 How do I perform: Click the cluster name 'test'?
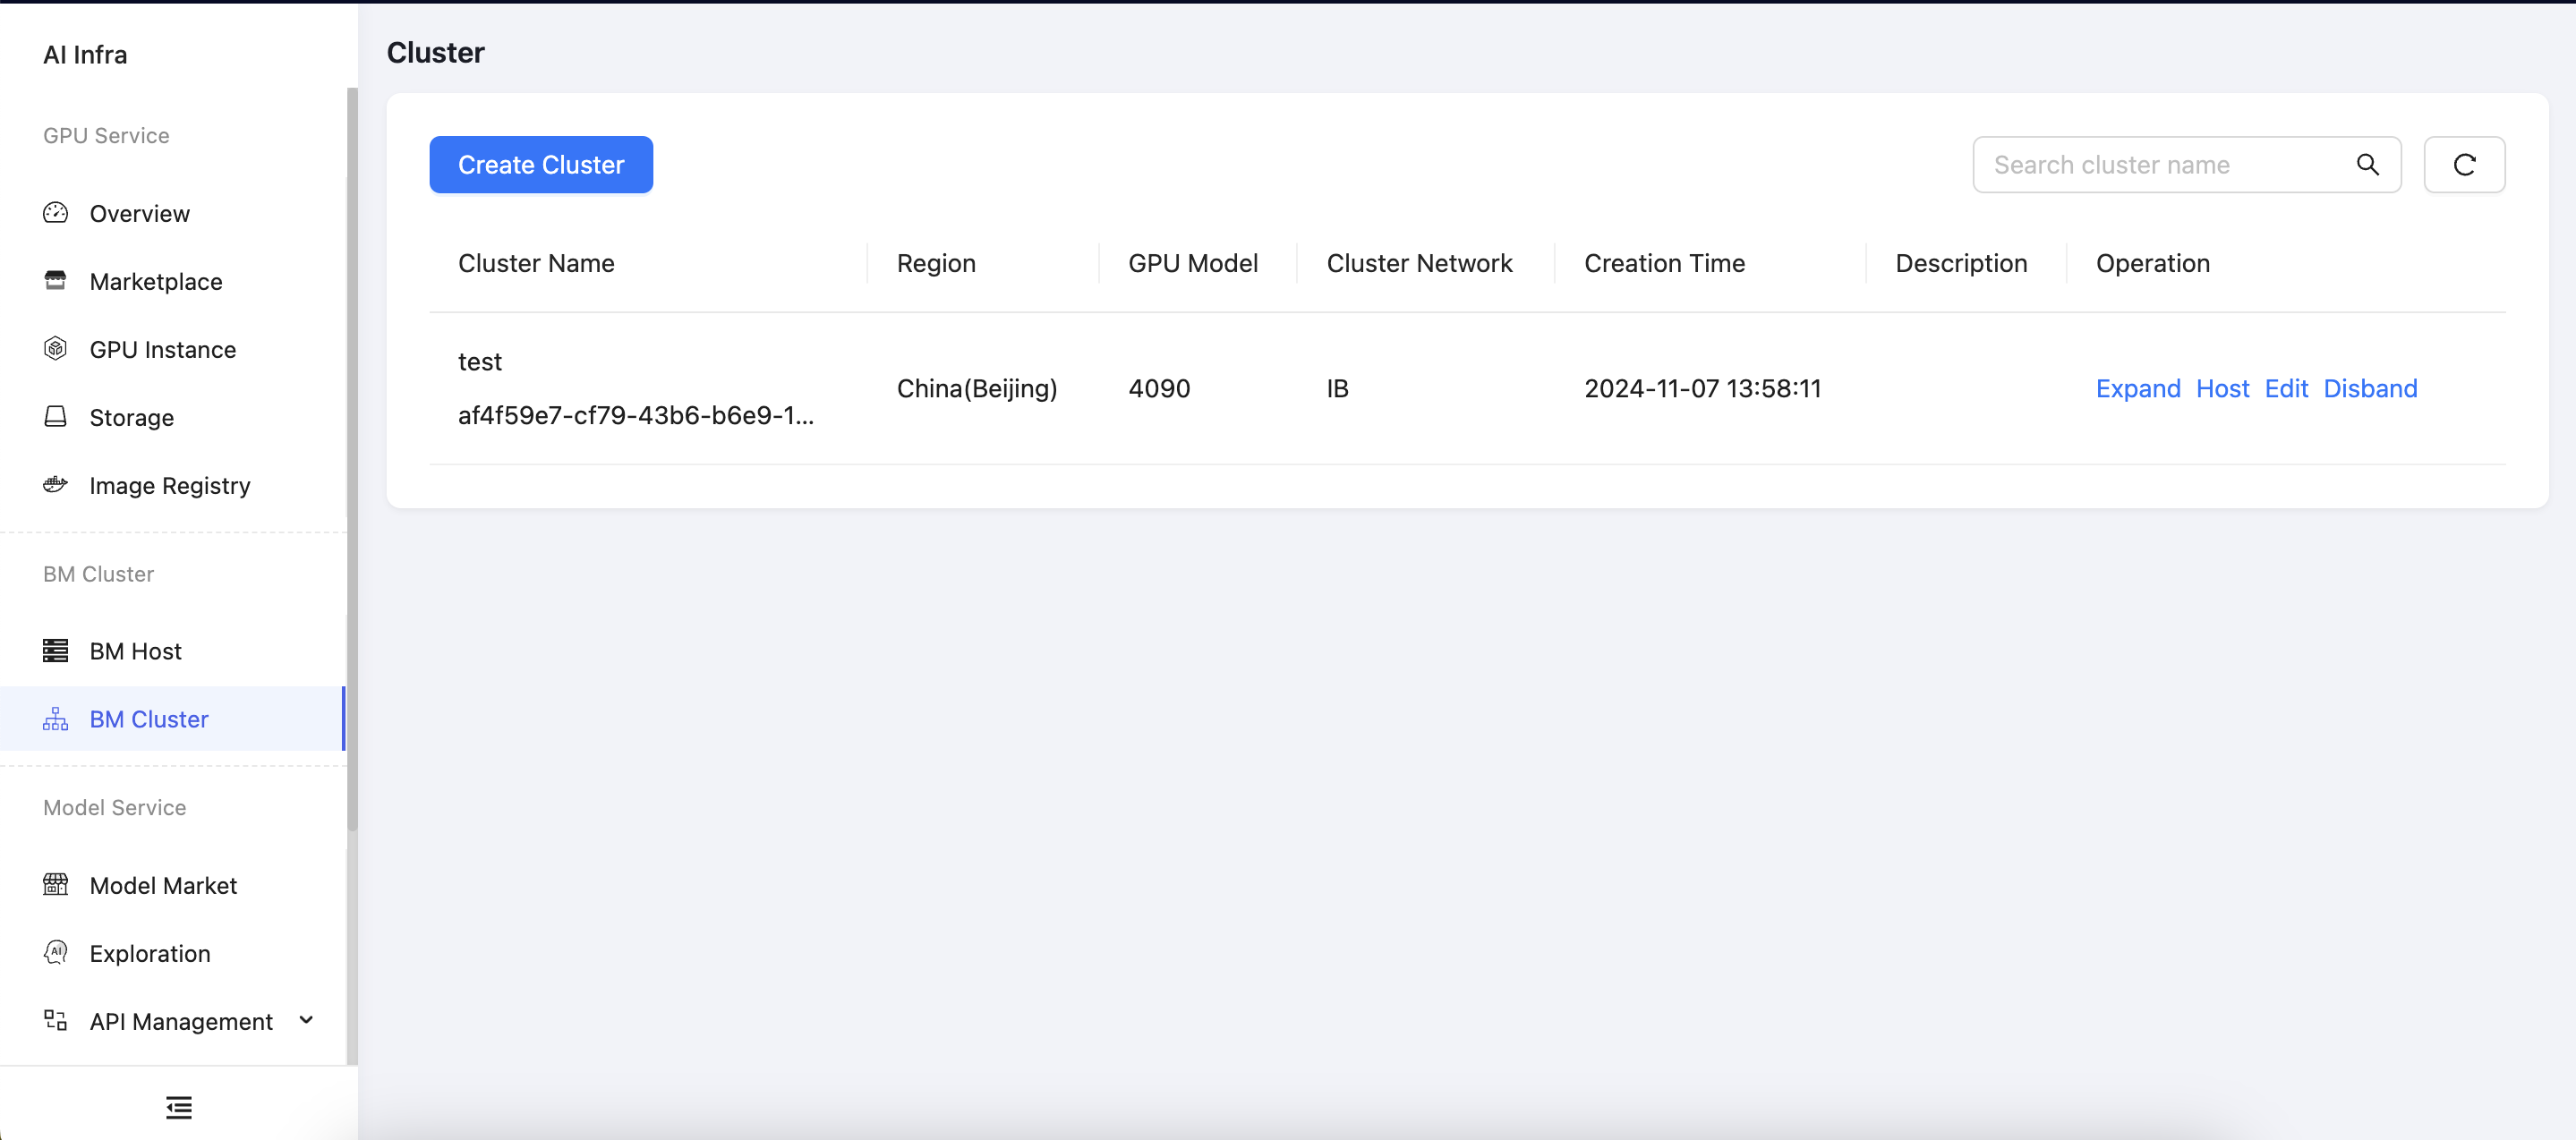tap(480, 362)
